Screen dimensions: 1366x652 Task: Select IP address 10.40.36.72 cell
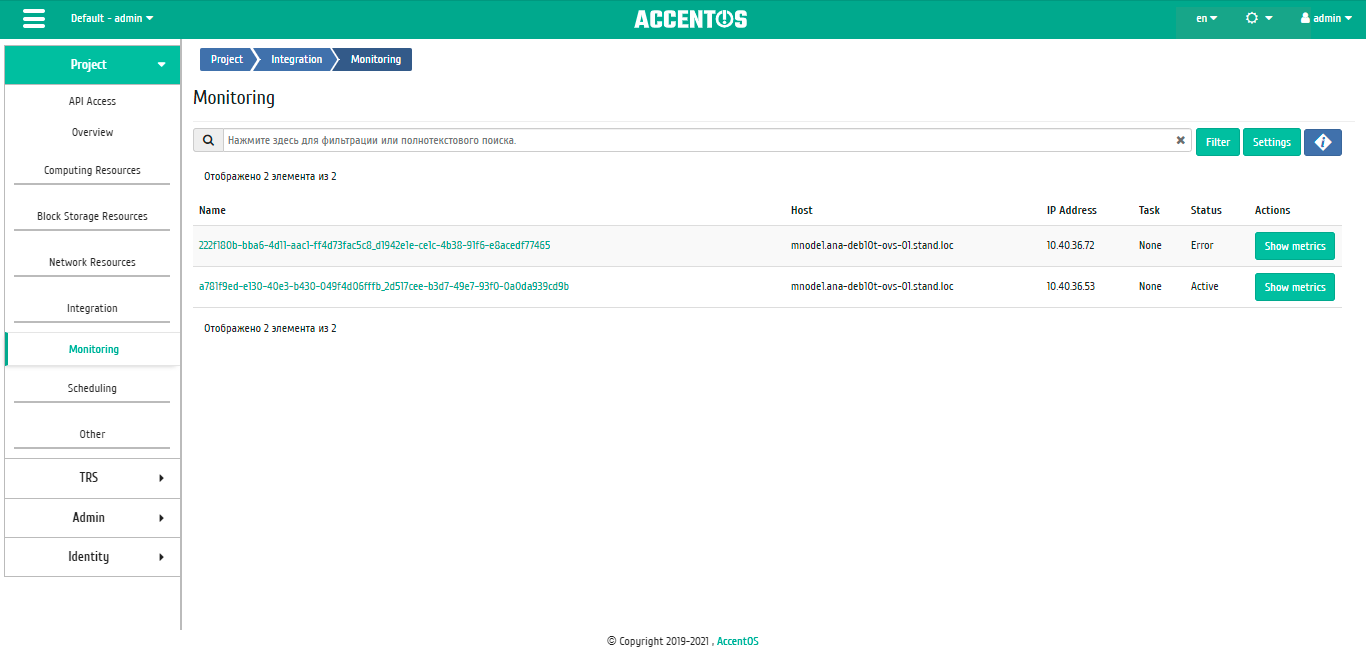pyautogui.click(x=1071, y=245)
